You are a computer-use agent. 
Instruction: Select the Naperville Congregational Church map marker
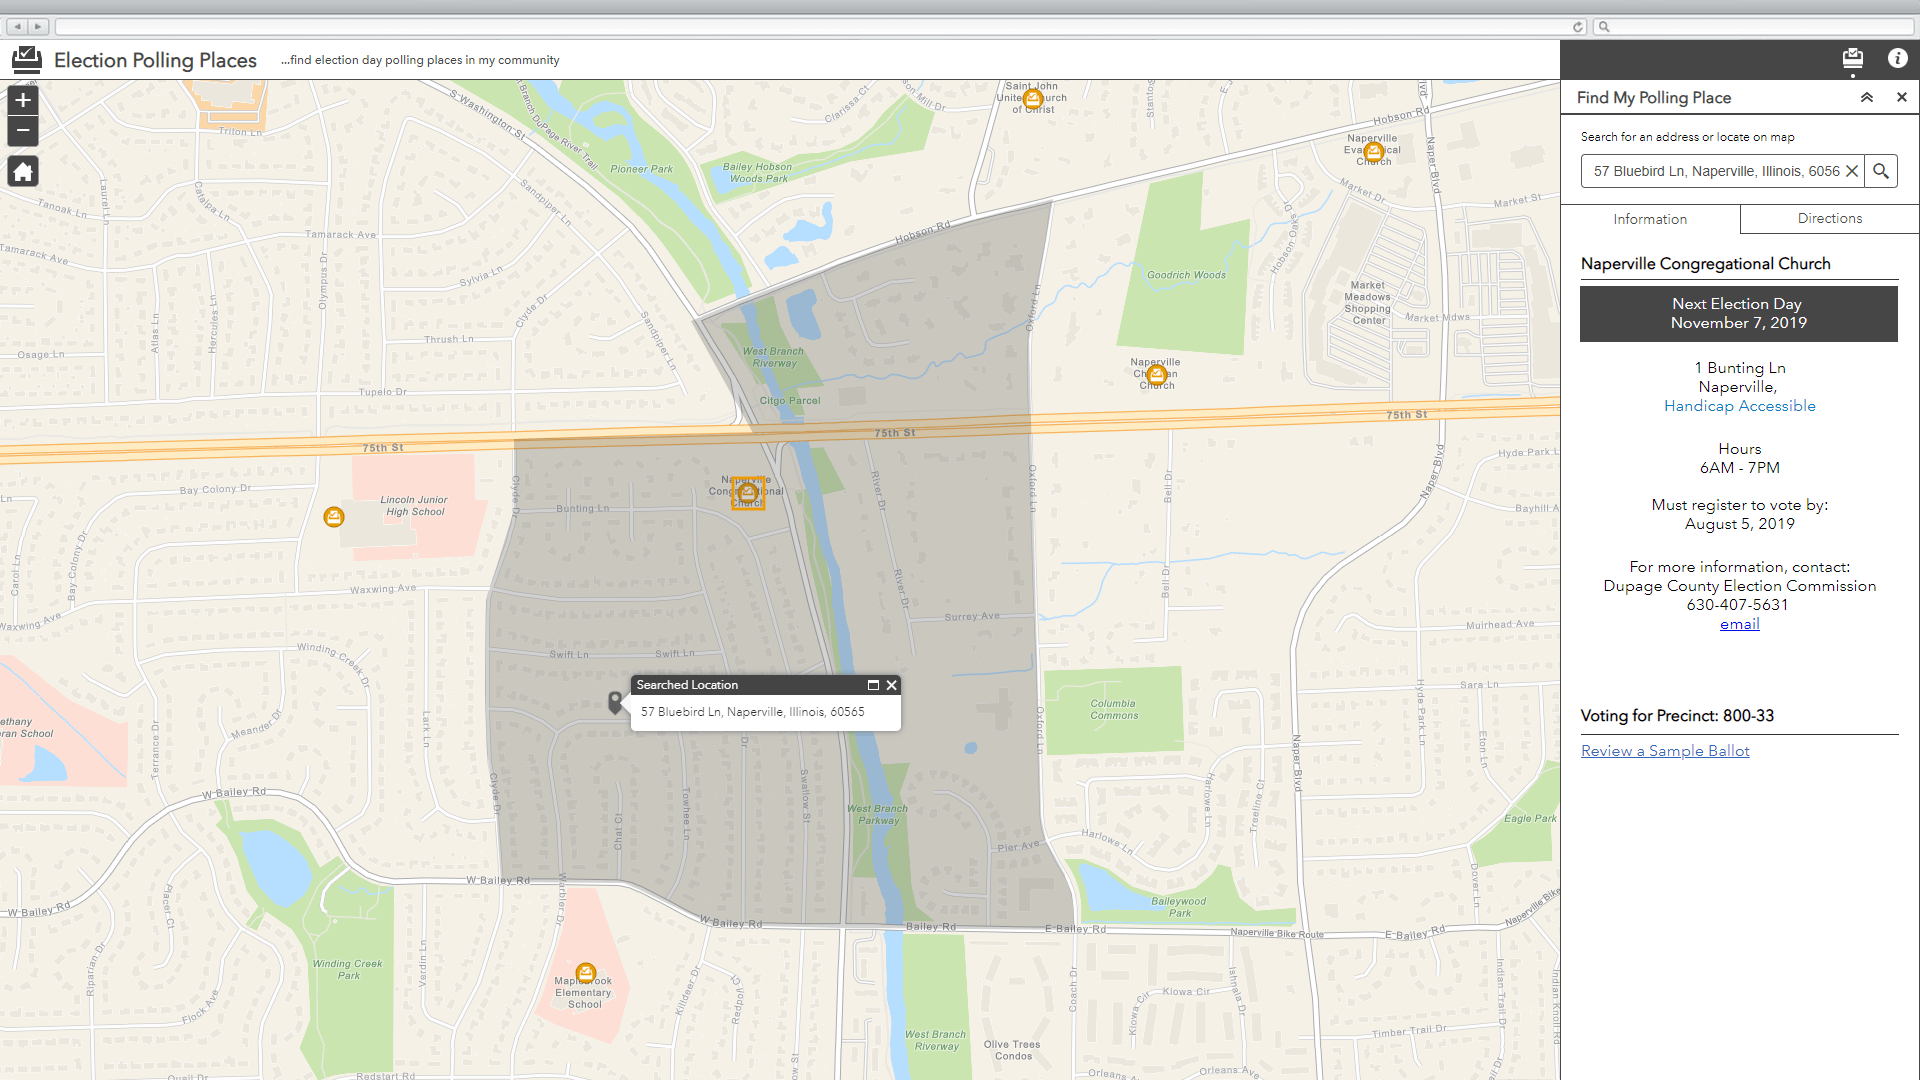click(x=747, y=492)
